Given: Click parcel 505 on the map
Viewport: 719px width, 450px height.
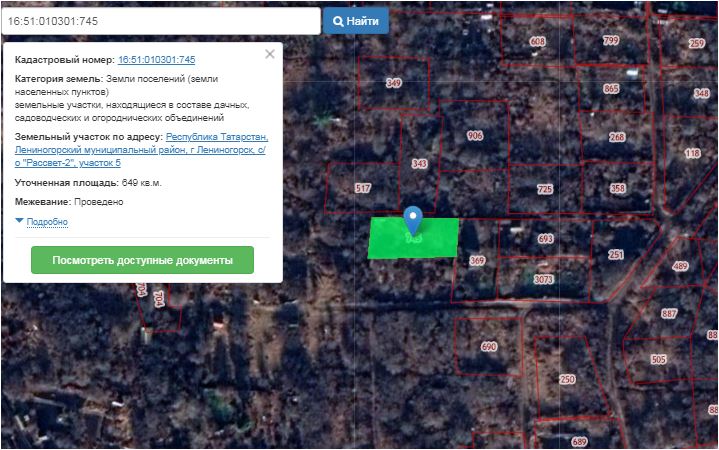Looking at the screenshot, I should [x=658, y=359].
